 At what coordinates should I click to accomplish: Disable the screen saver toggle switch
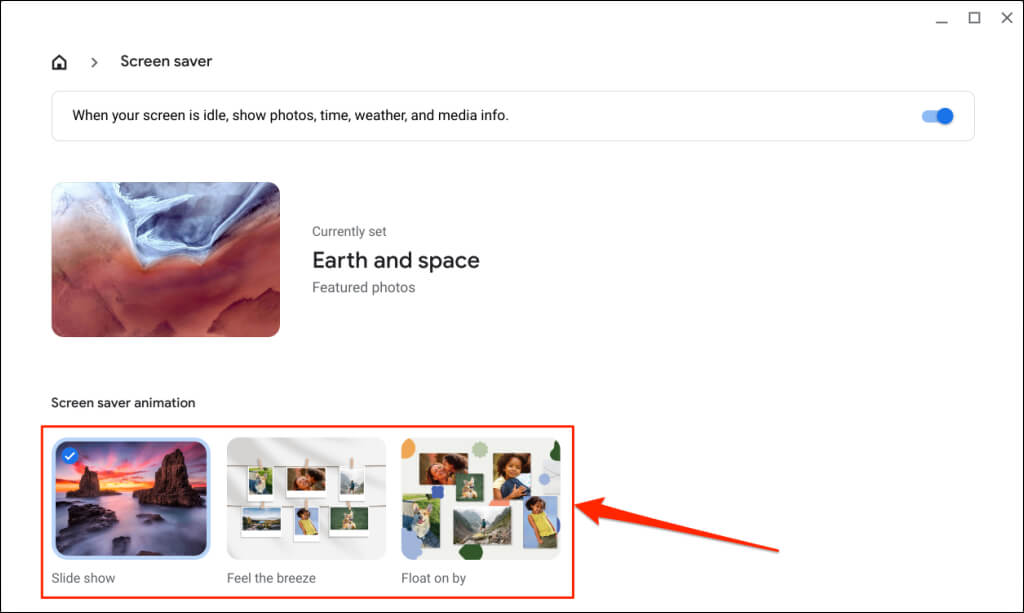click(x=937, y=116)
